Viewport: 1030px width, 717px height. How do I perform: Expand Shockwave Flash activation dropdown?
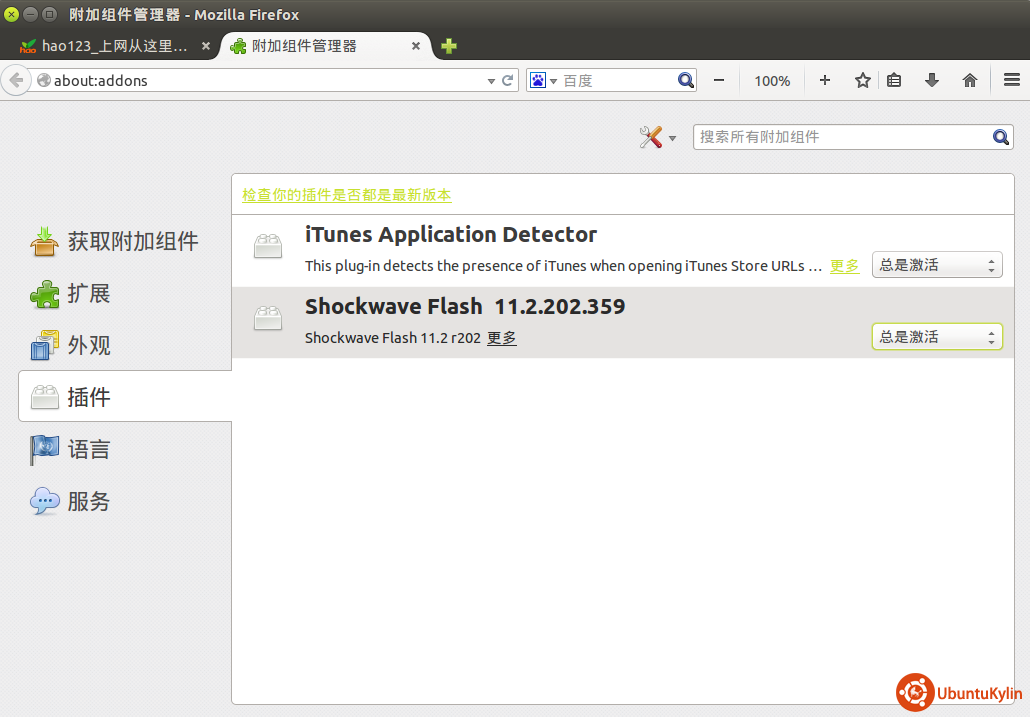[x=936, y=338]
